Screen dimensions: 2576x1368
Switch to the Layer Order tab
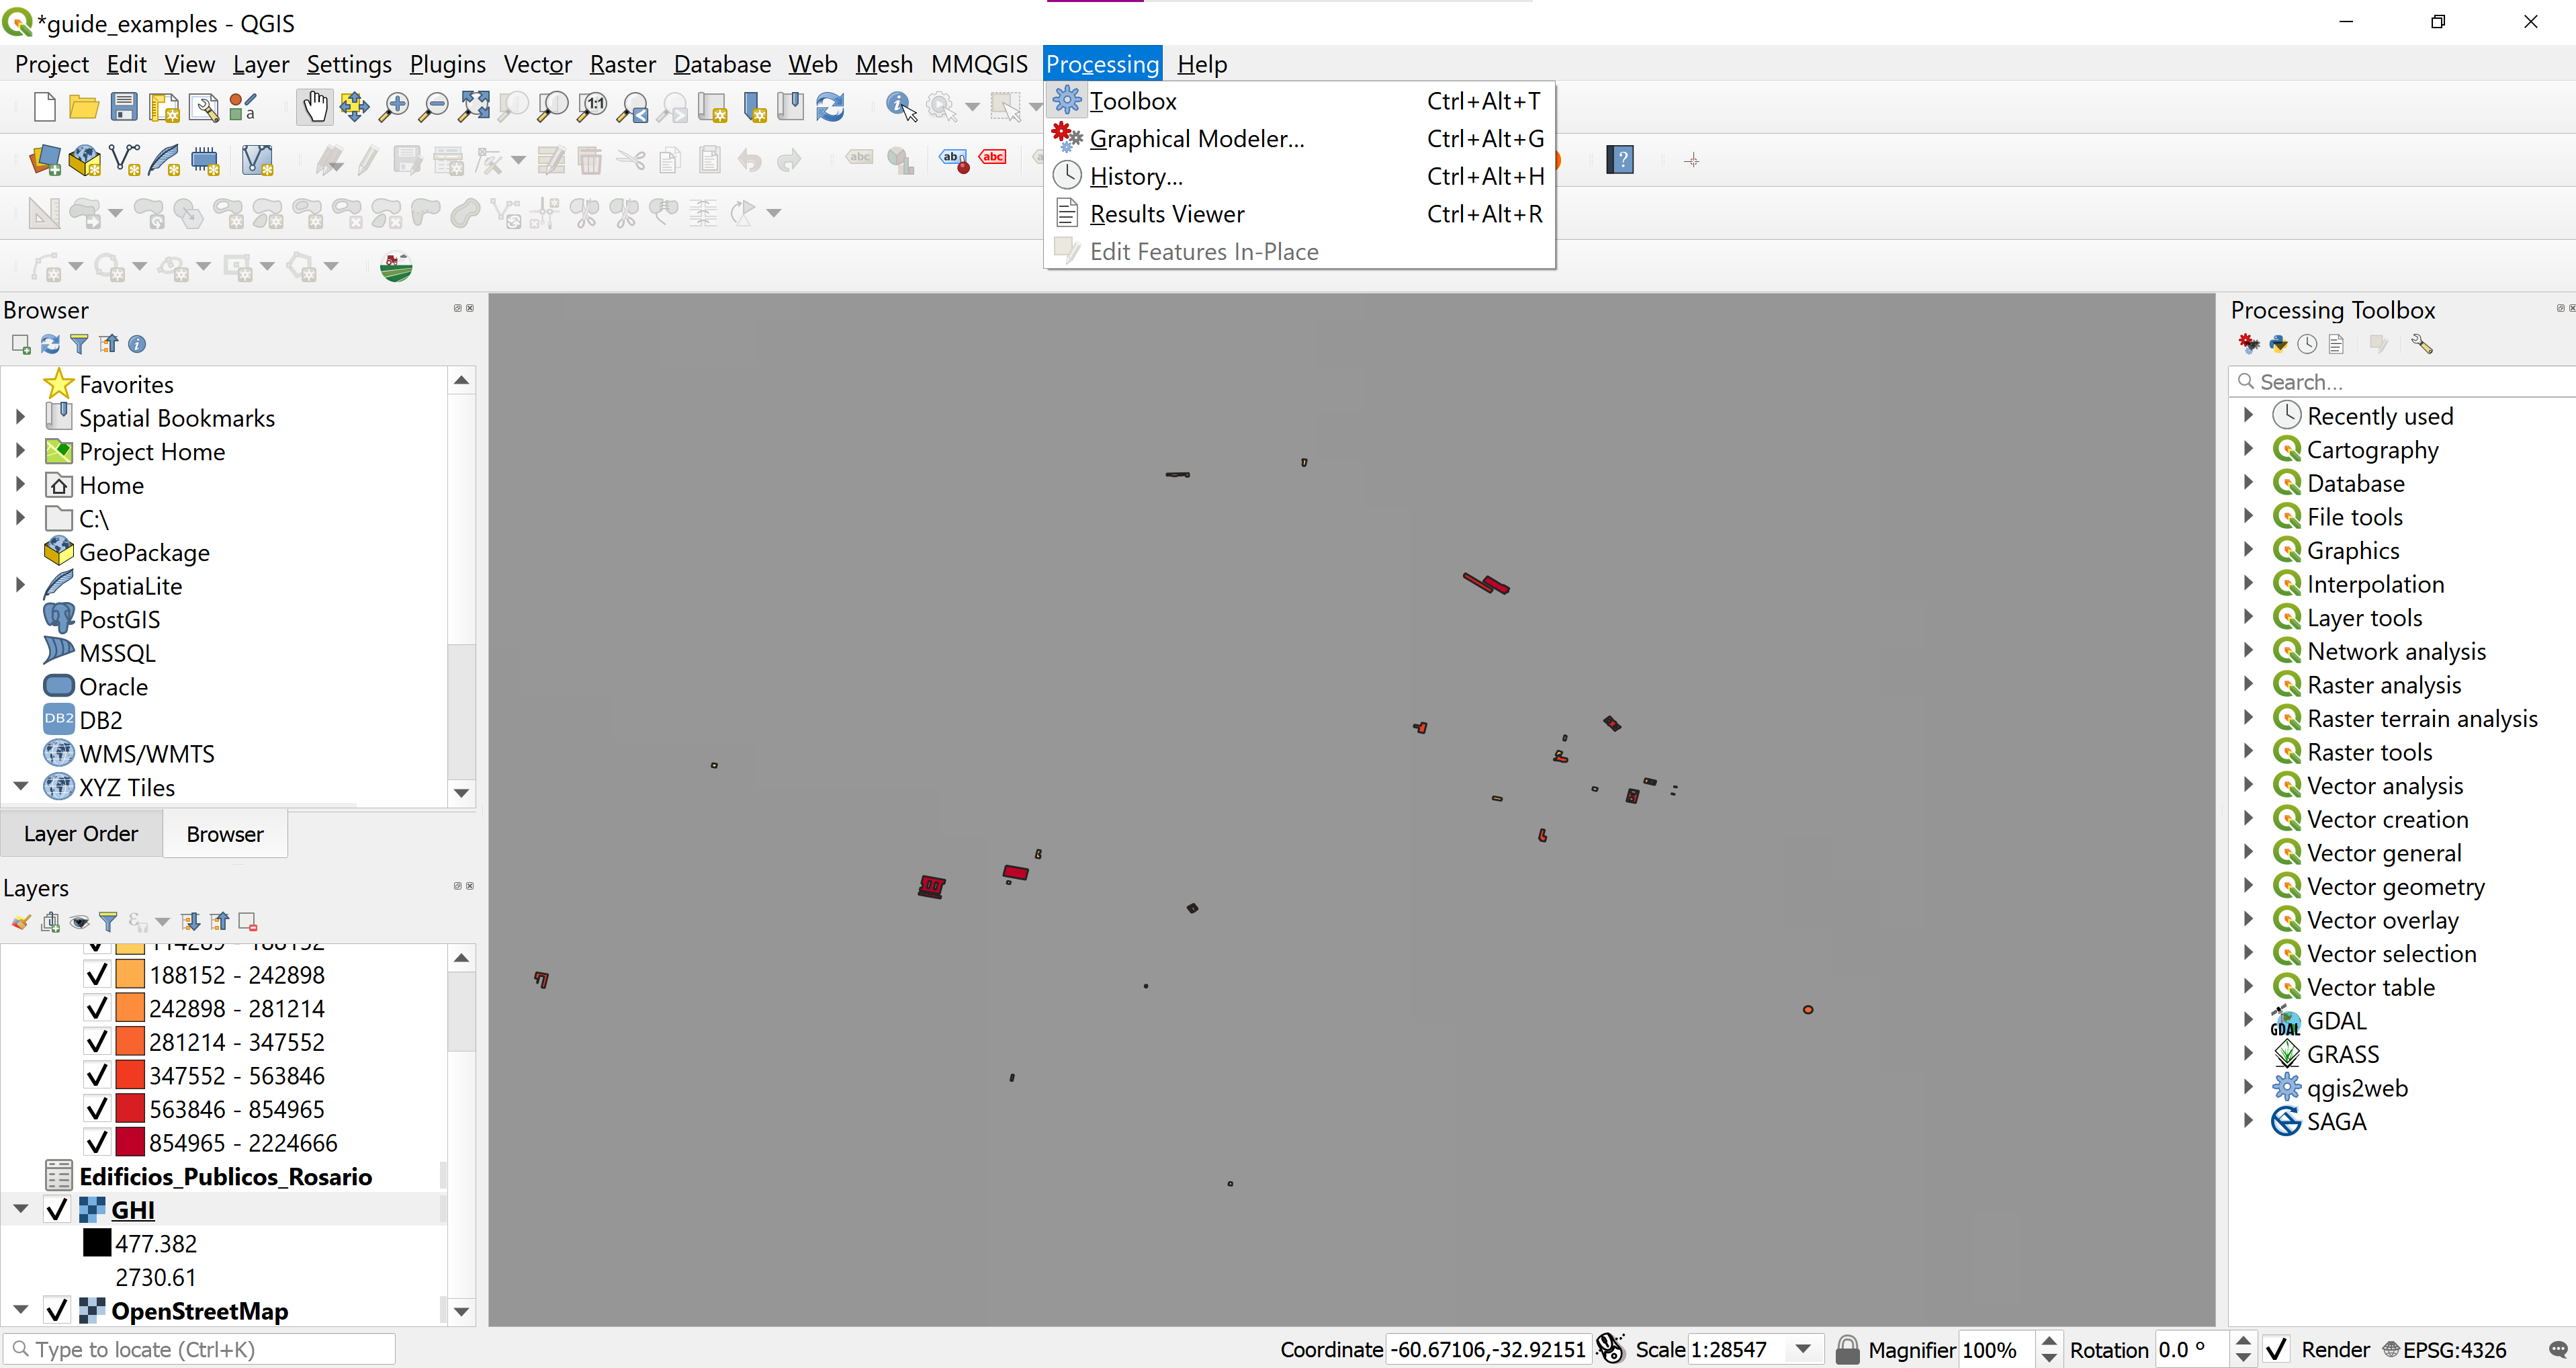point(81,834)
